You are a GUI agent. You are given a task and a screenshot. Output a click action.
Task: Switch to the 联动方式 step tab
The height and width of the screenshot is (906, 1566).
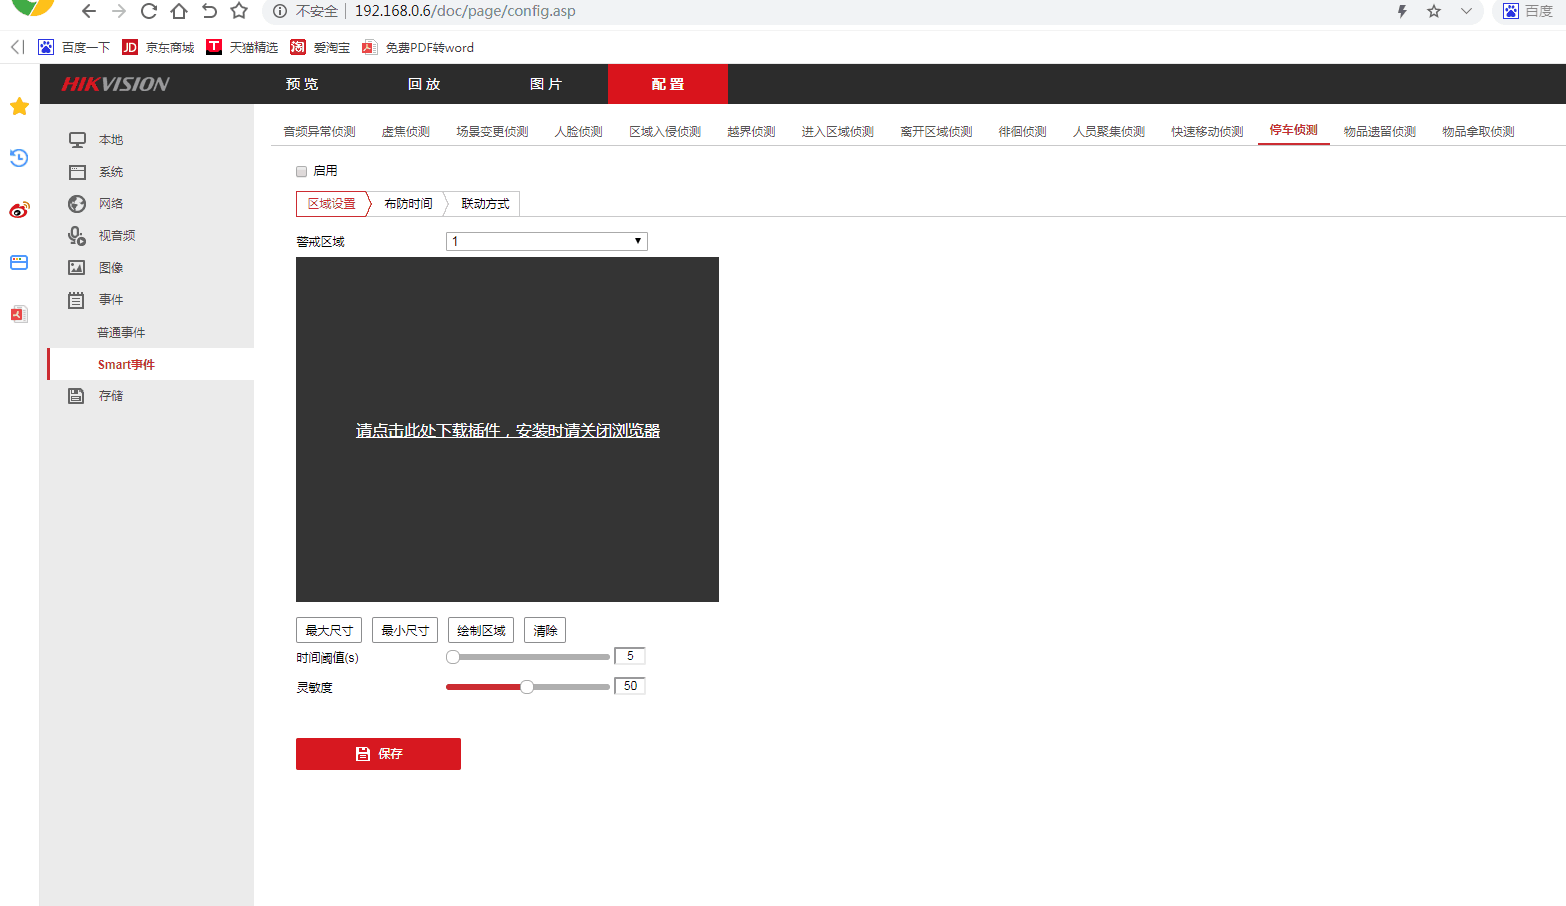coord(485,204)
